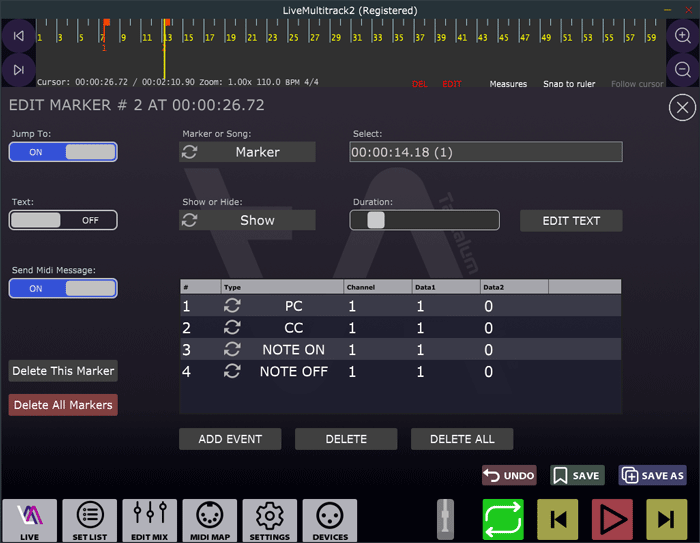Save the project as a new file
The width and height of the screenshot is (700, 543).
[653, 476]
